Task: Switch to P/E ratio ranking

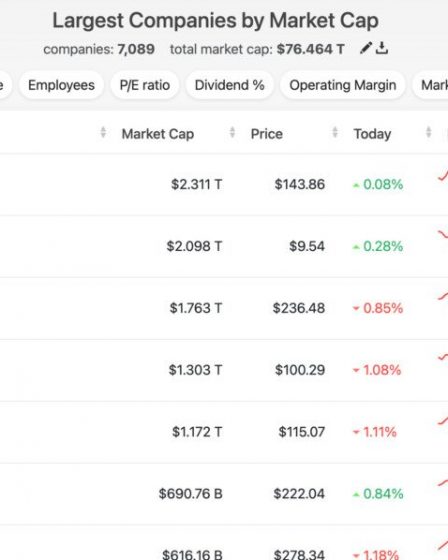Action: coord(145,85)
